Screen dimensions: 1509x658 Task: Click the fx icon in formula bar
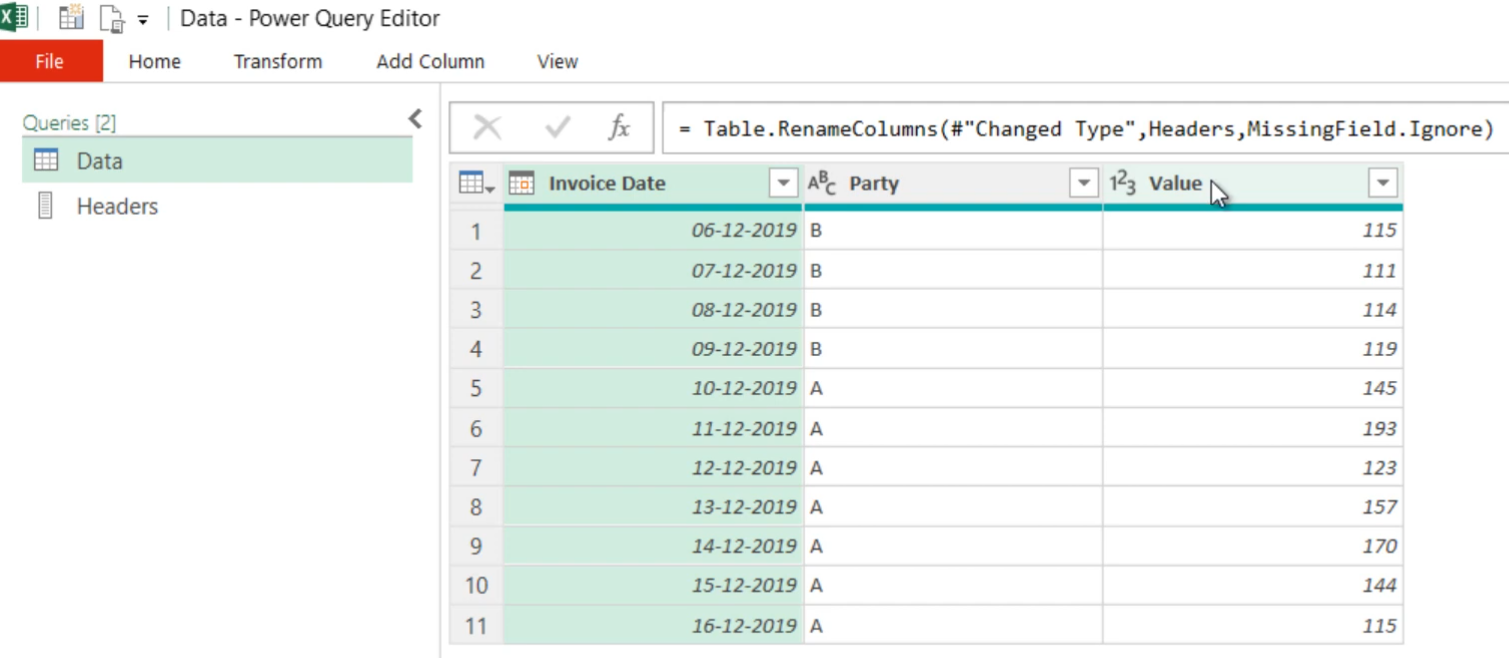(618, 128)
